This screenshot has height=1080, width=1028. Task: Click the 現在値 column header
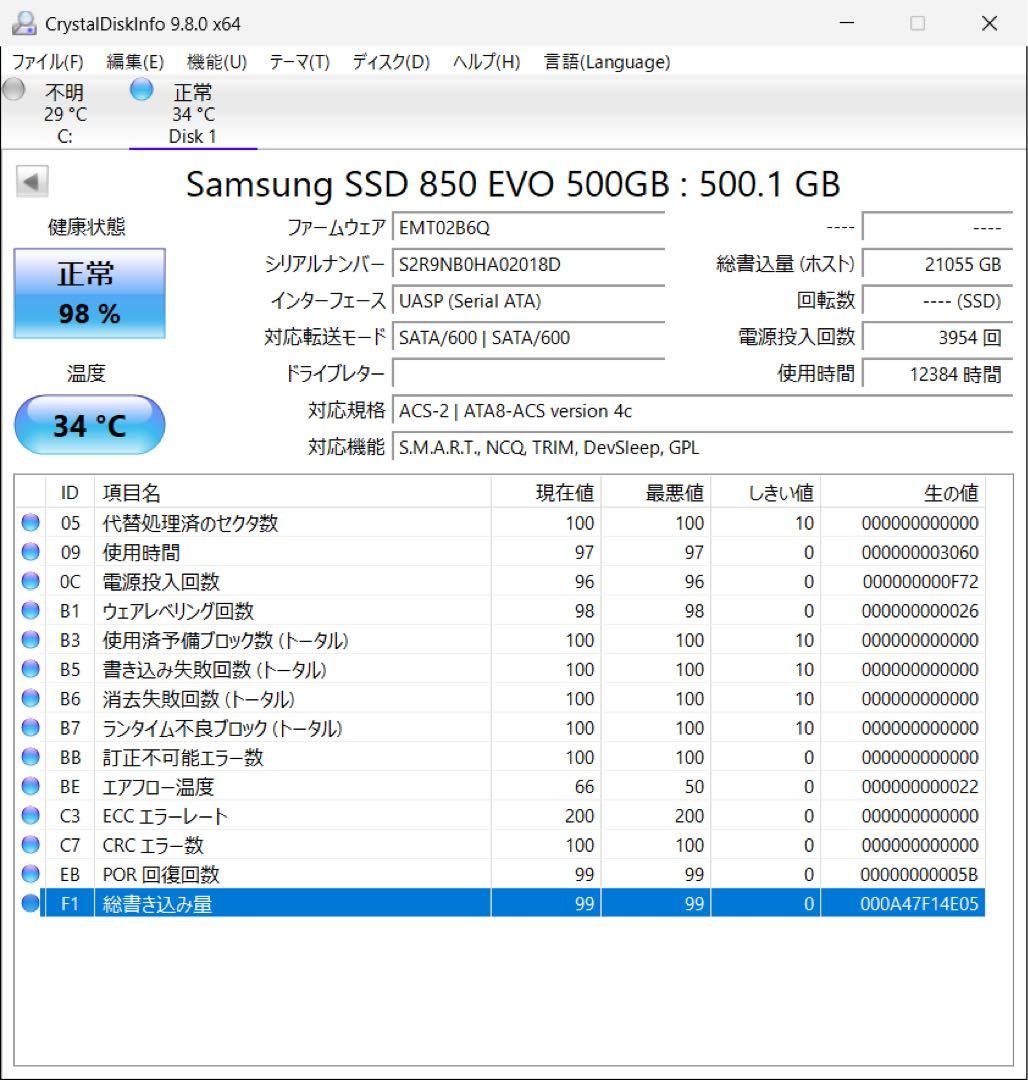coord(546,492)
